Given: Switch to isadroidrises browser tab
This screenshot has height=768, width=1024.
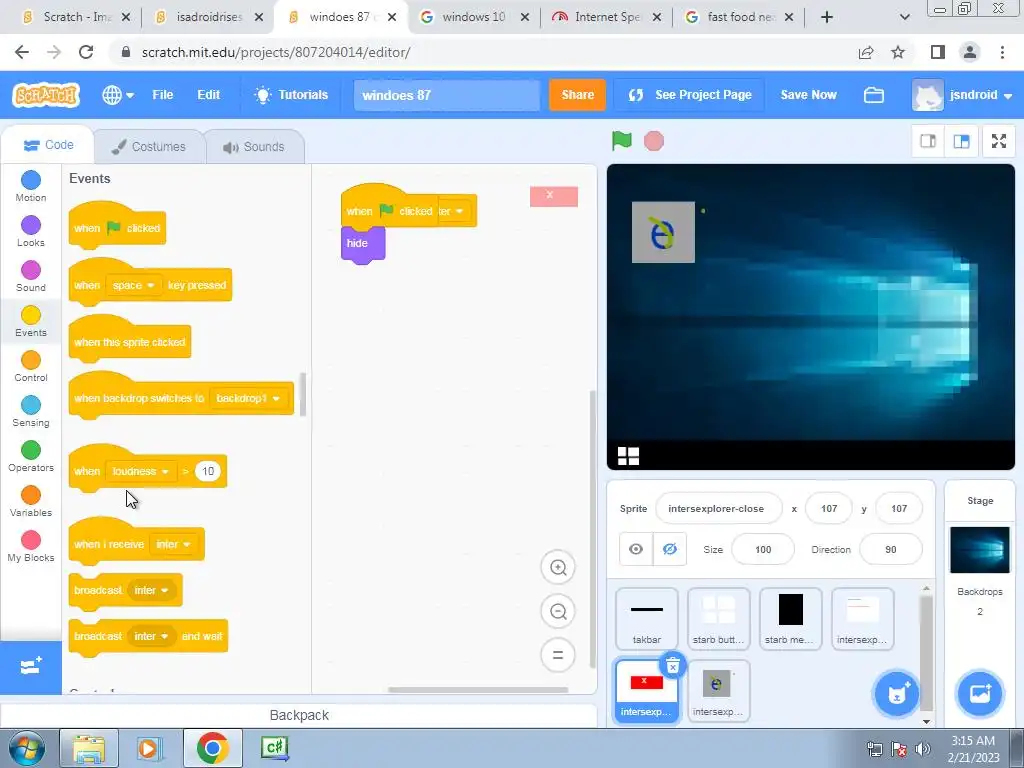Looking at the screenshot, I should 209,17.
